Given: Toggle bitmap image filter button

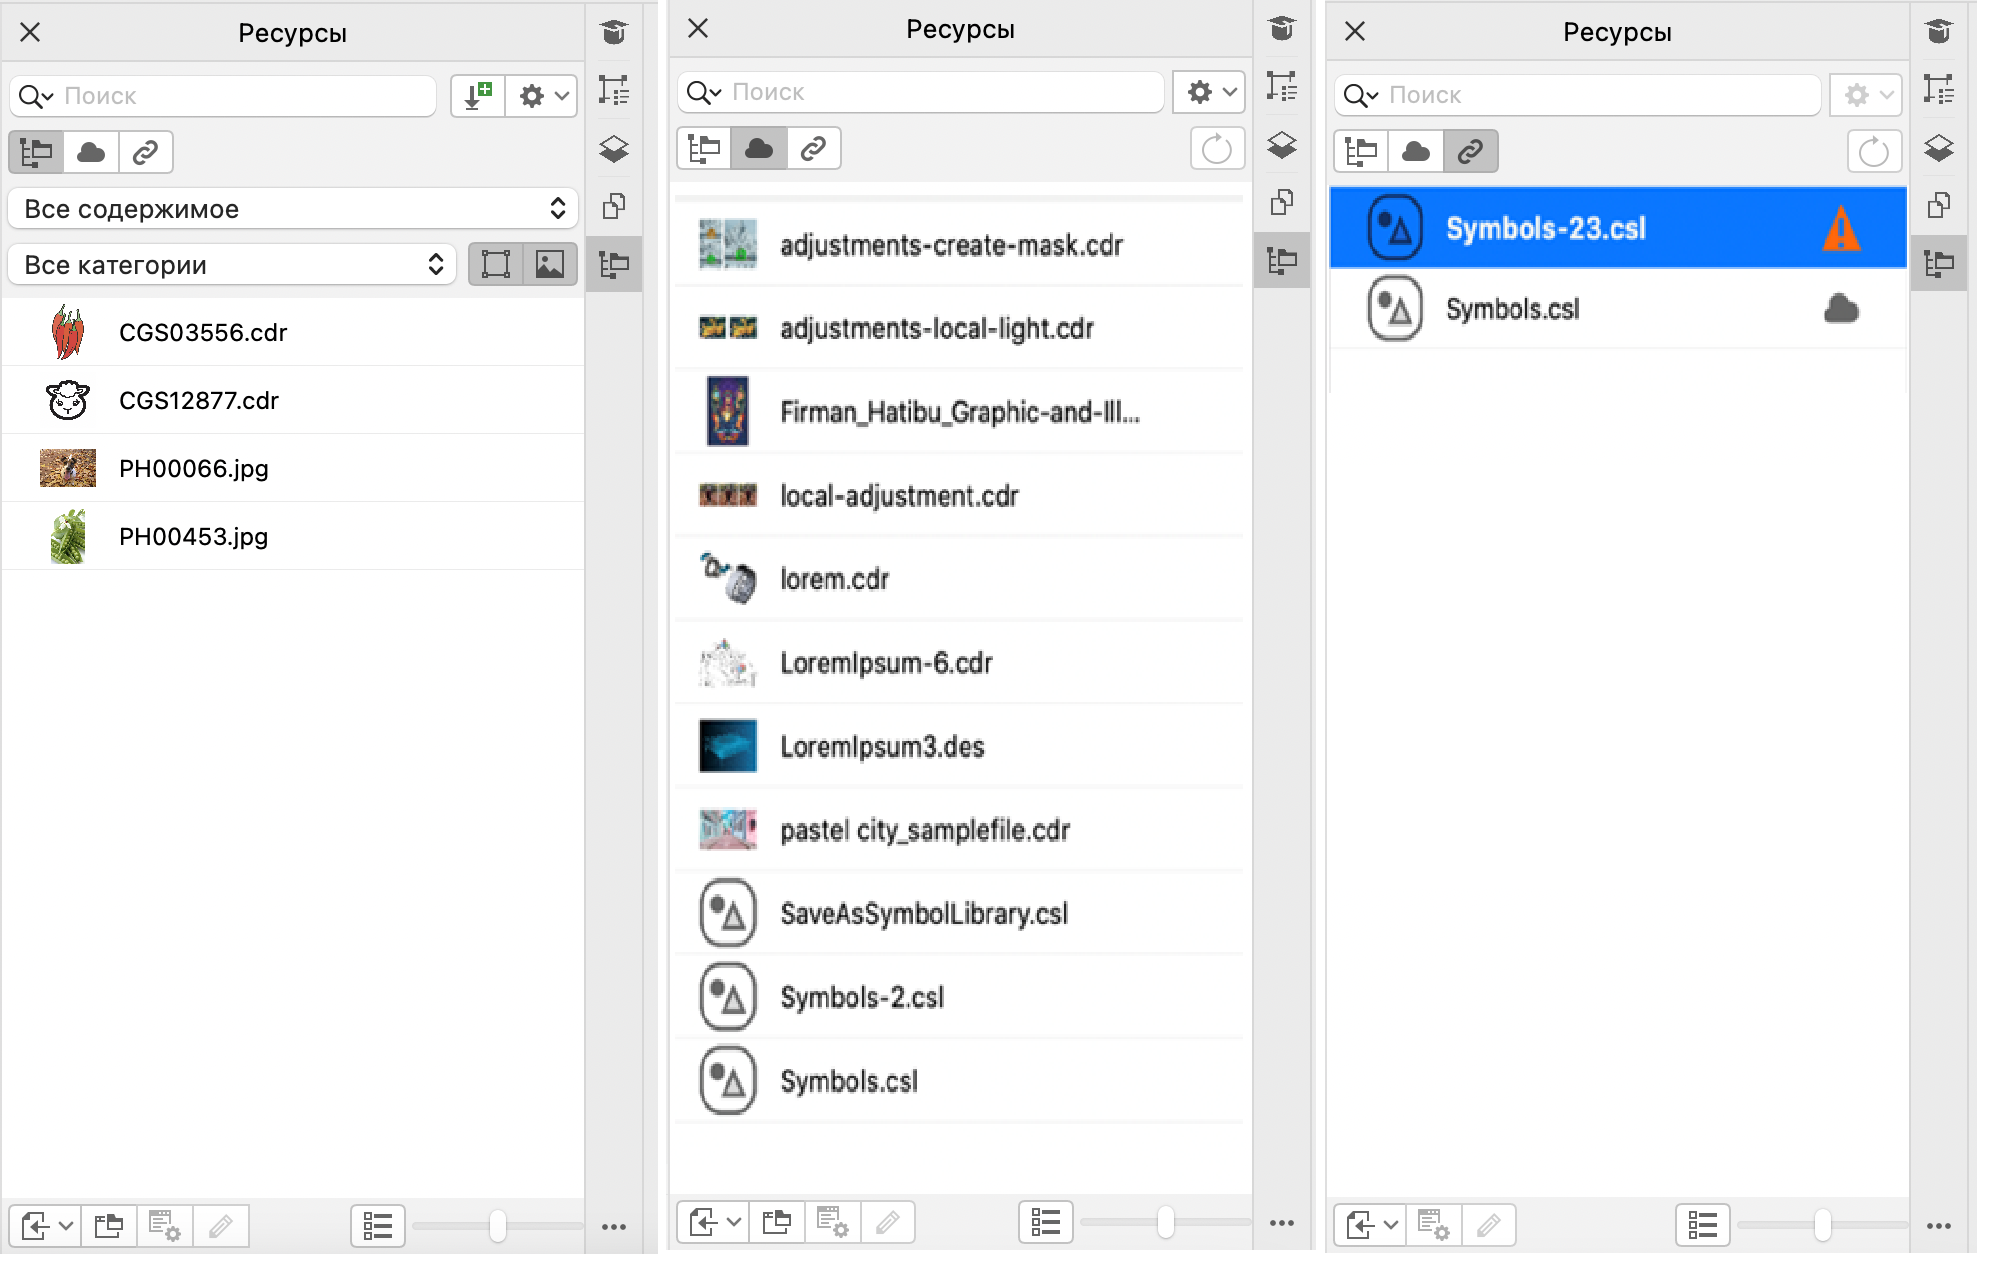Looking at the screenshot, I should tap(550, 265).
